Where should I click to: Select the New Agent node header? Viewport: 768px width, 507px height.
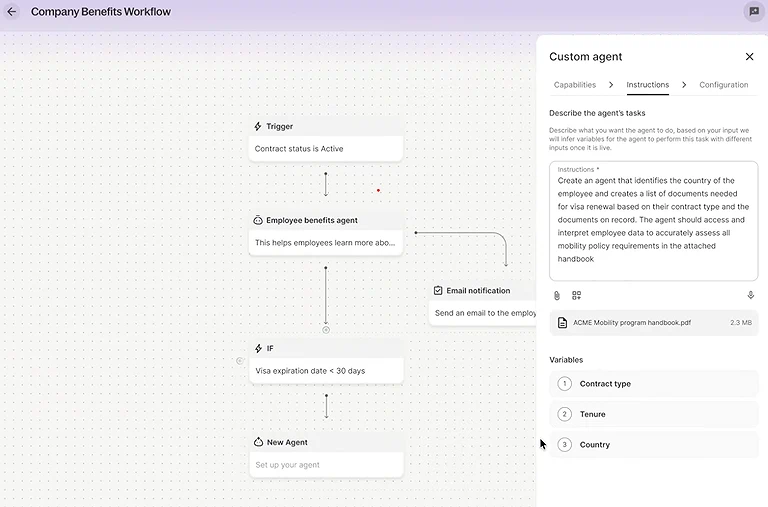pyautogui.click(x=326, y=442)
